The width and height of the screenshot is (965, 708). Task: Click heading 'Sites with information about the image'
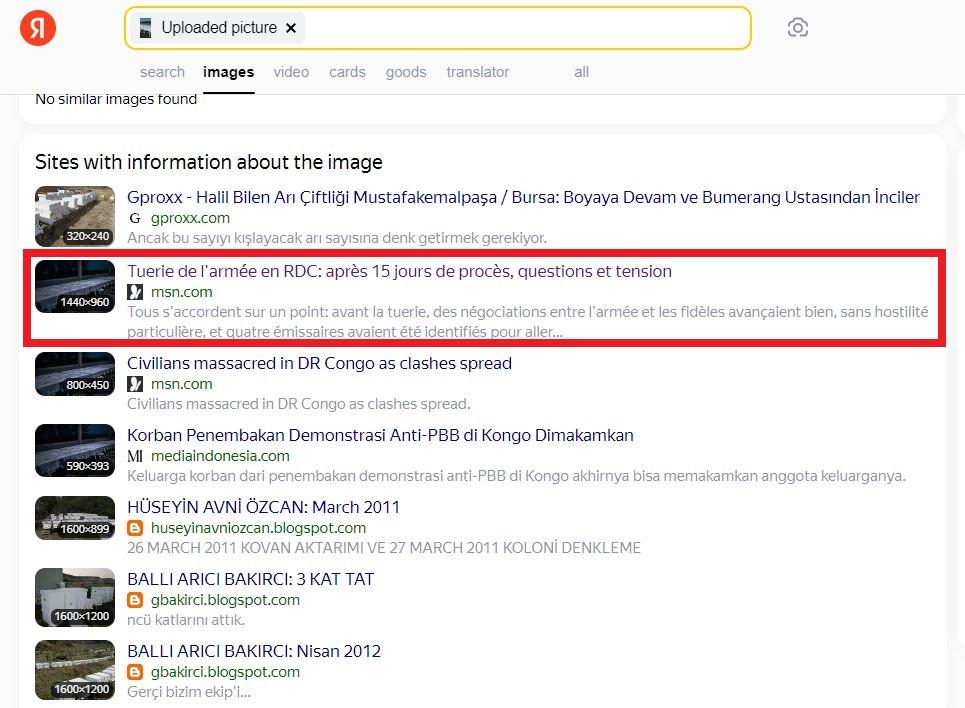tap(209, 162)
